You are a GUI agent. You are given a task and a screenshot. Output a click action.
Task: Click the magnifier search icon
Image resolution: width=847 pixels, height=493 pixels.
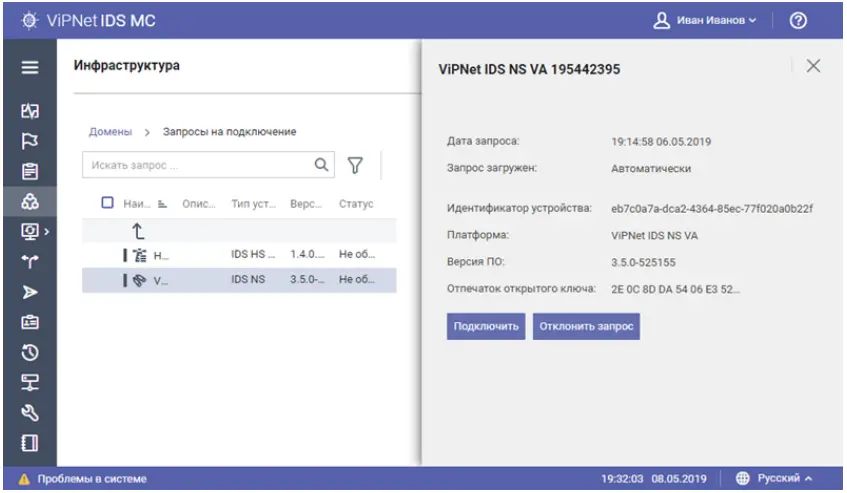click(x=321, y=165)
